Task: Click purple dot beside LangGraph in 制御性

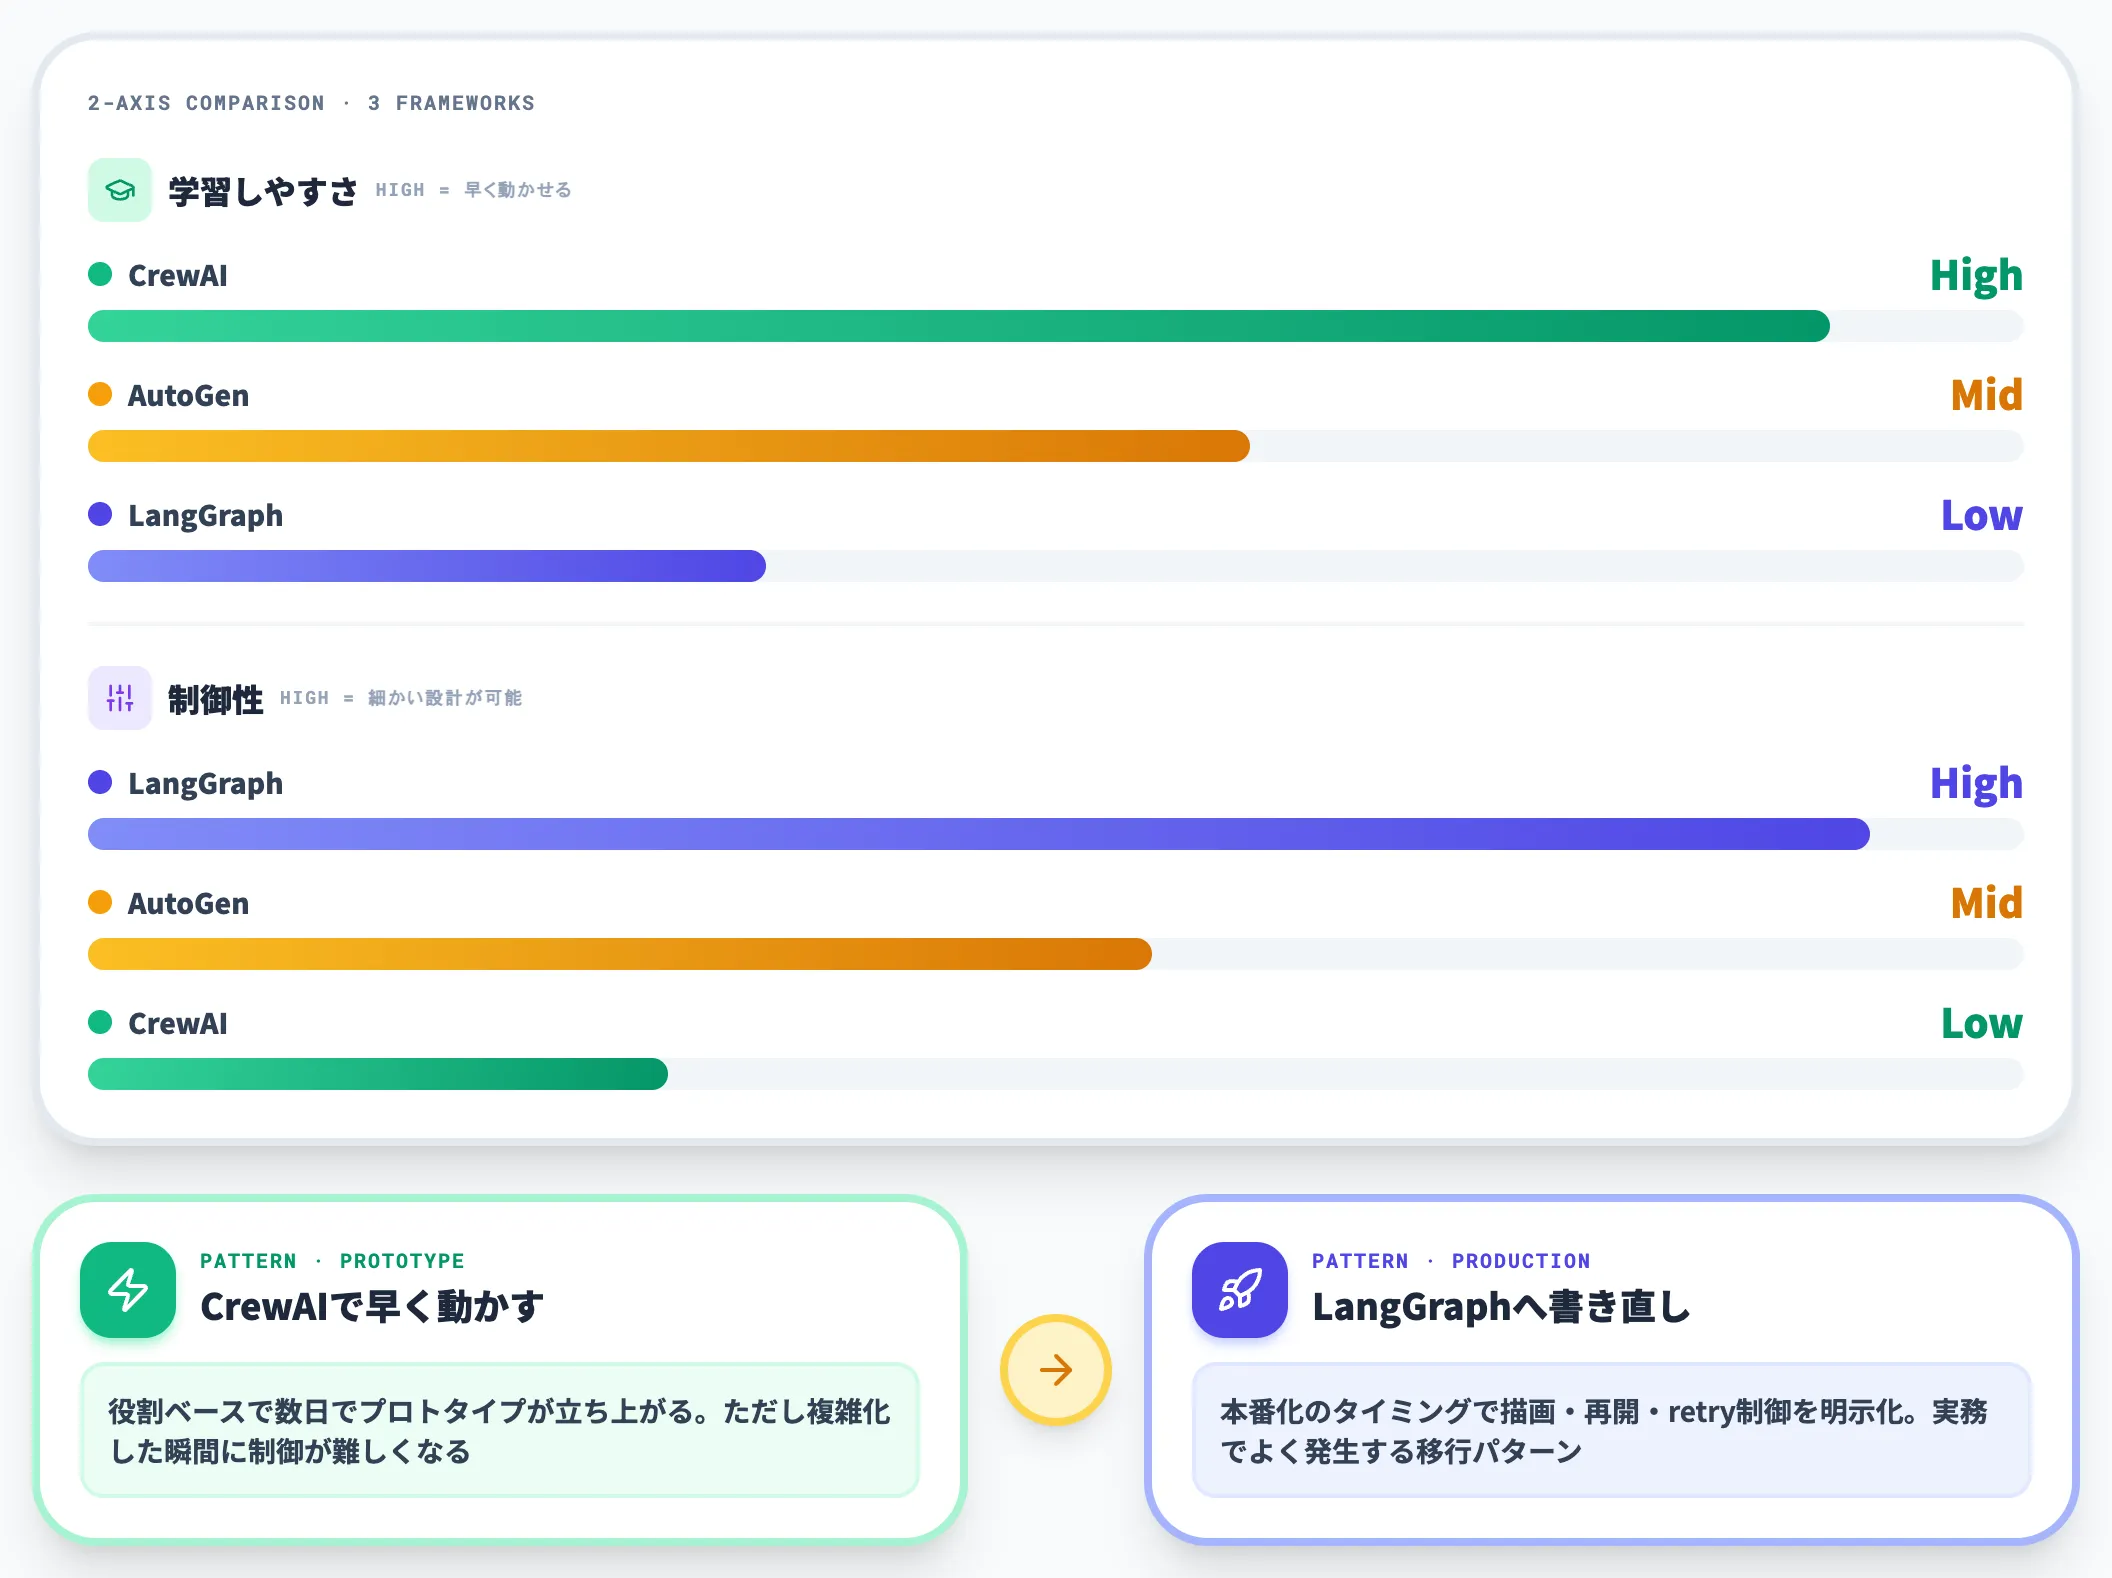Action: coord(100,782)
